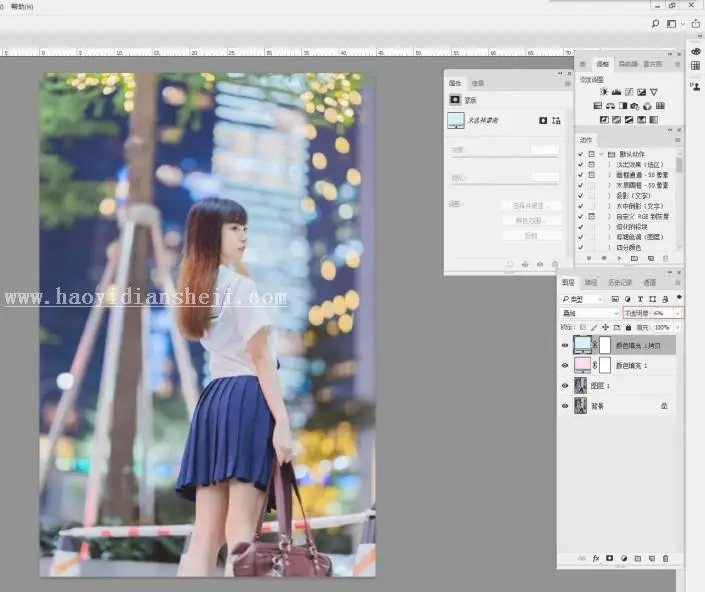Screen dimensions: 705x592
Task: Toggle visibility of the 背景 layer
Action: tap(565, 406)
